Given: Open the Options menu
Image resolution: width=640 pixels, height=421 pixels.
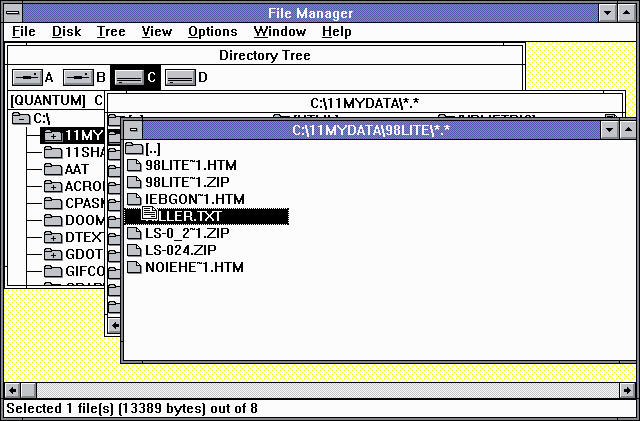Looking at the screenshot, I should tap(213, 31).
